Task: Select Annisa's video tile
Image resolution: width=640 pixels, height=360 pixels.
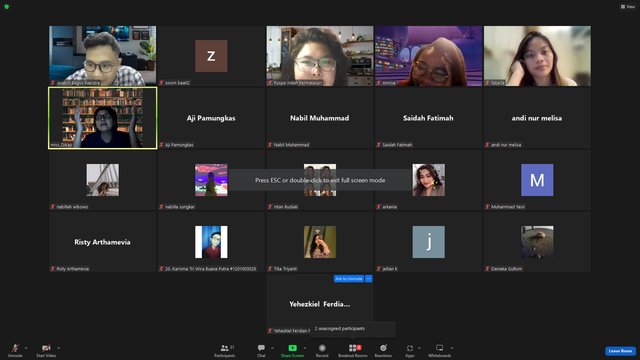Action: [428, 56]
